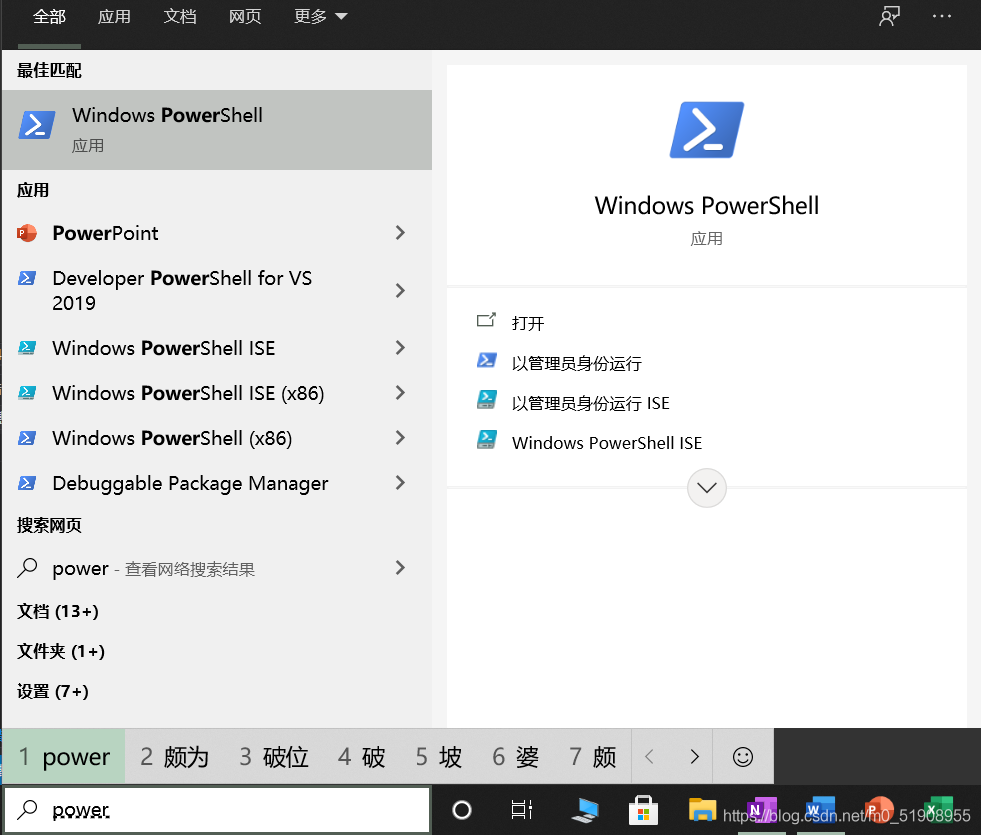Click Developer PowerShell for VS 2019 icon

point(27,278)
